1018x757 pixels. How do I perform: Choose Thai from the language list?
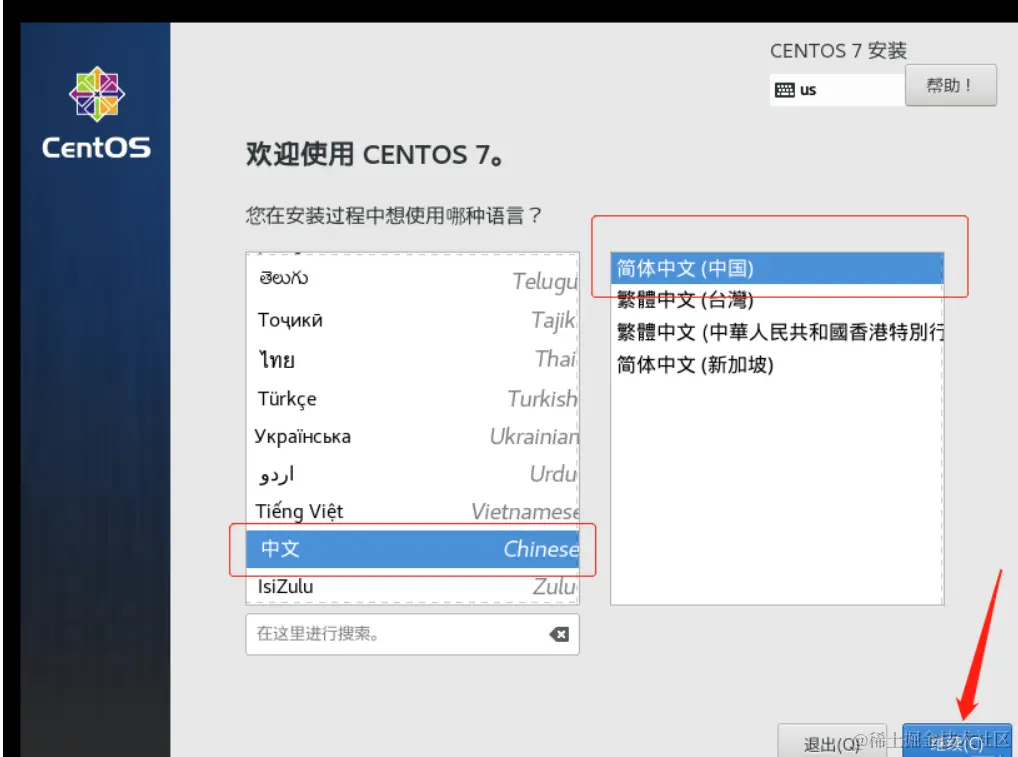pyautogui.click(x=412, y=358)
